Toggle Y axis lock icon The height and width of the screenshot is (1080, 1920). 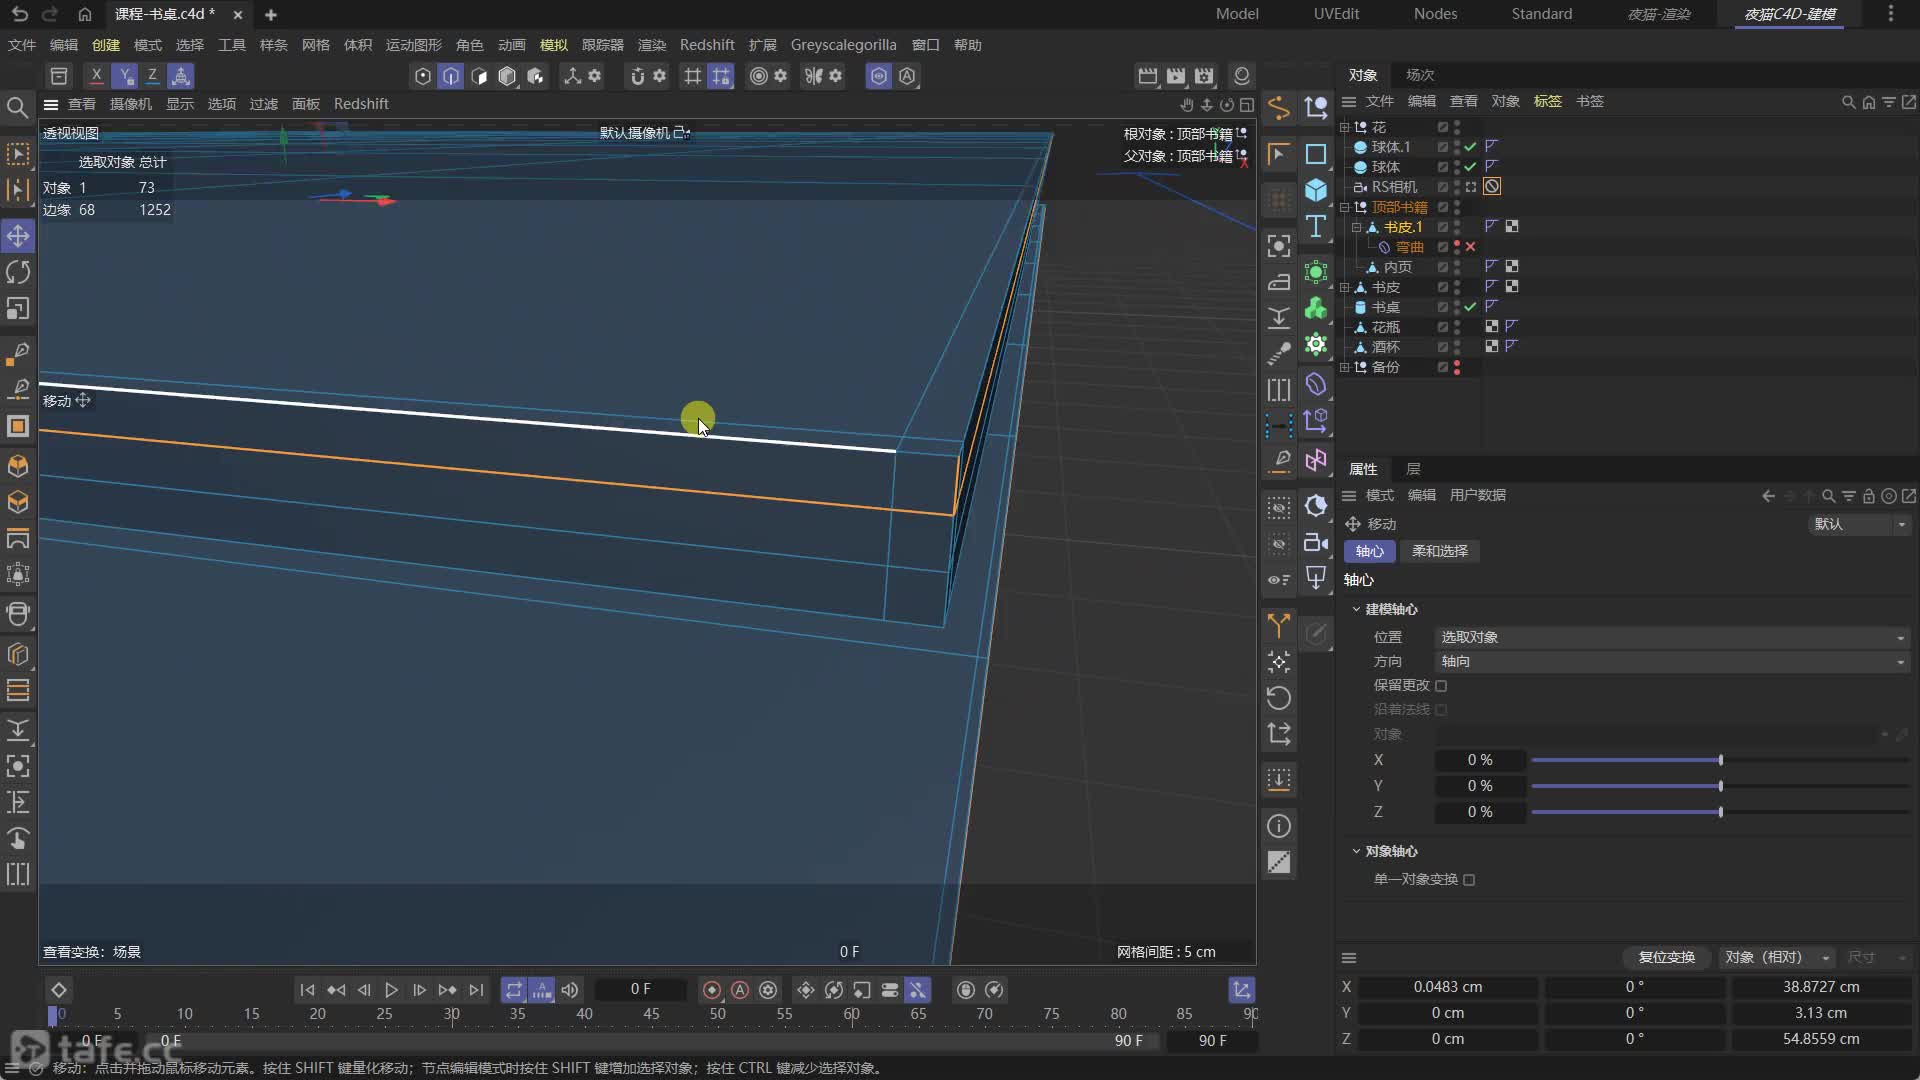(124, 76)
